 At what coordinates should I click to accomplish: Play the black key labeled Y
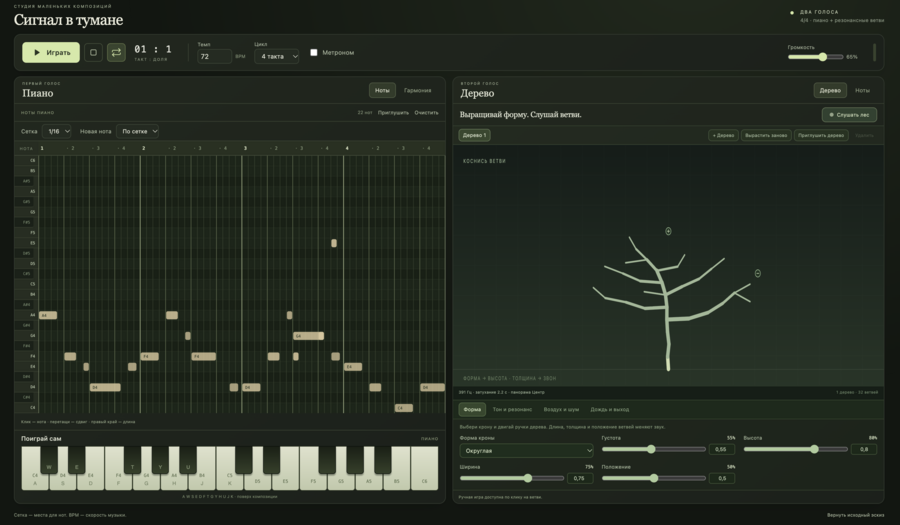point(160,461)
